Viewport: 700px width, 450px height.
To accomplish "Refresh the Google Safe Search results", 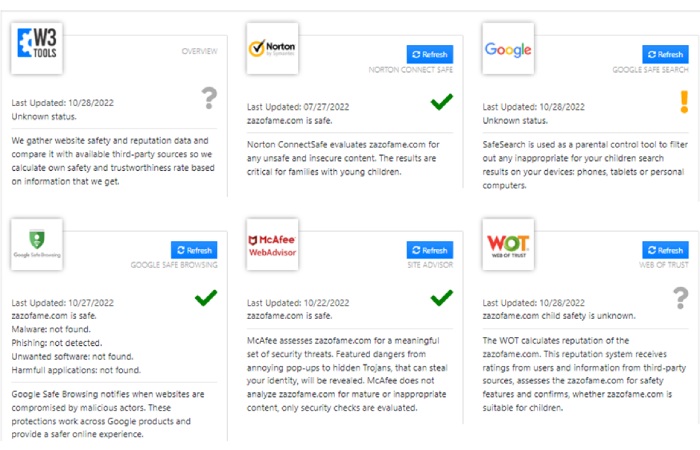I will [665, 54].
